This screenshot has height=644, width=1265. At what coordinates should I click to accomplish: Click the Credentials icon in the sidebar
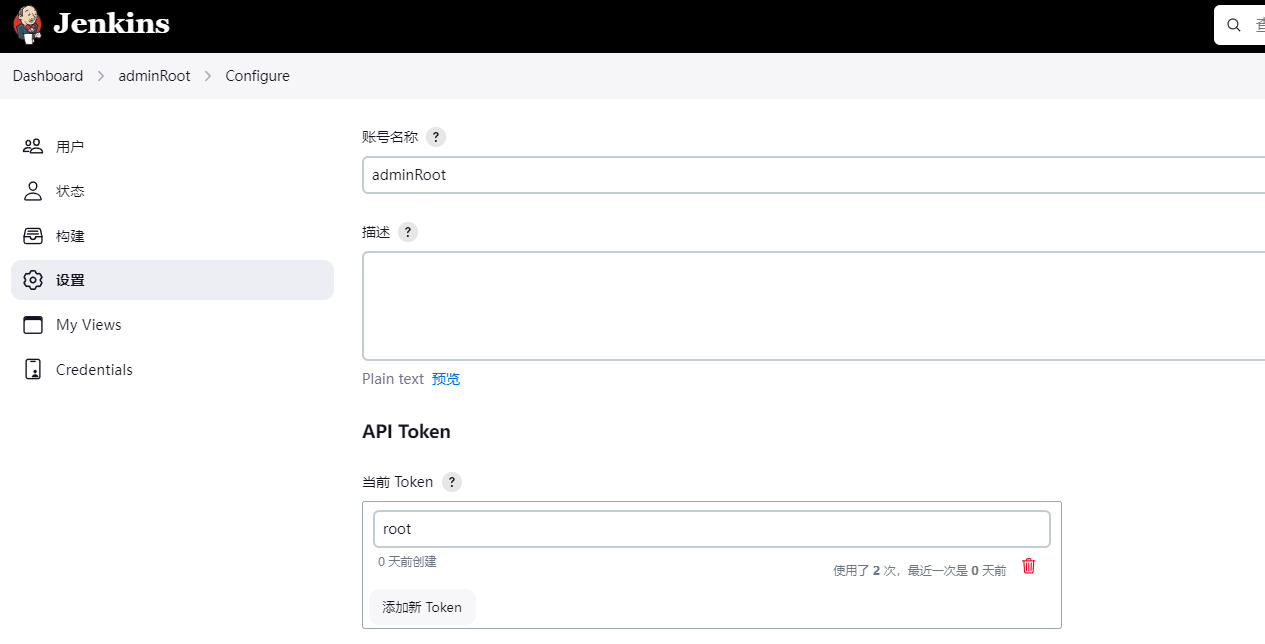point(33,369)
